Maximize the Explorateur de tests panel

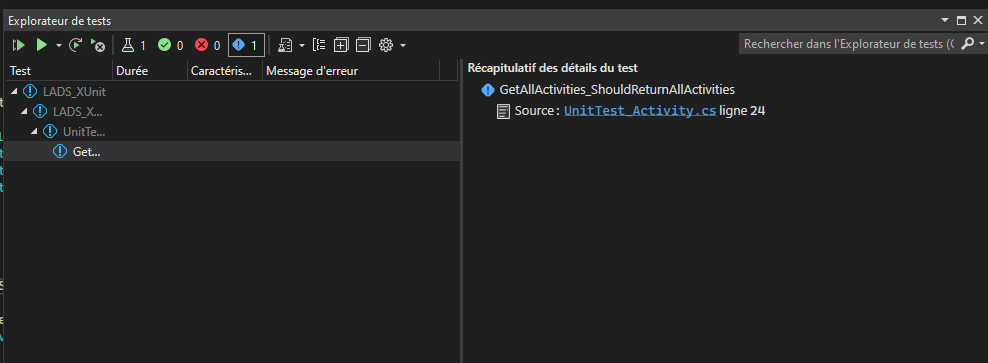tap(962, 20)
